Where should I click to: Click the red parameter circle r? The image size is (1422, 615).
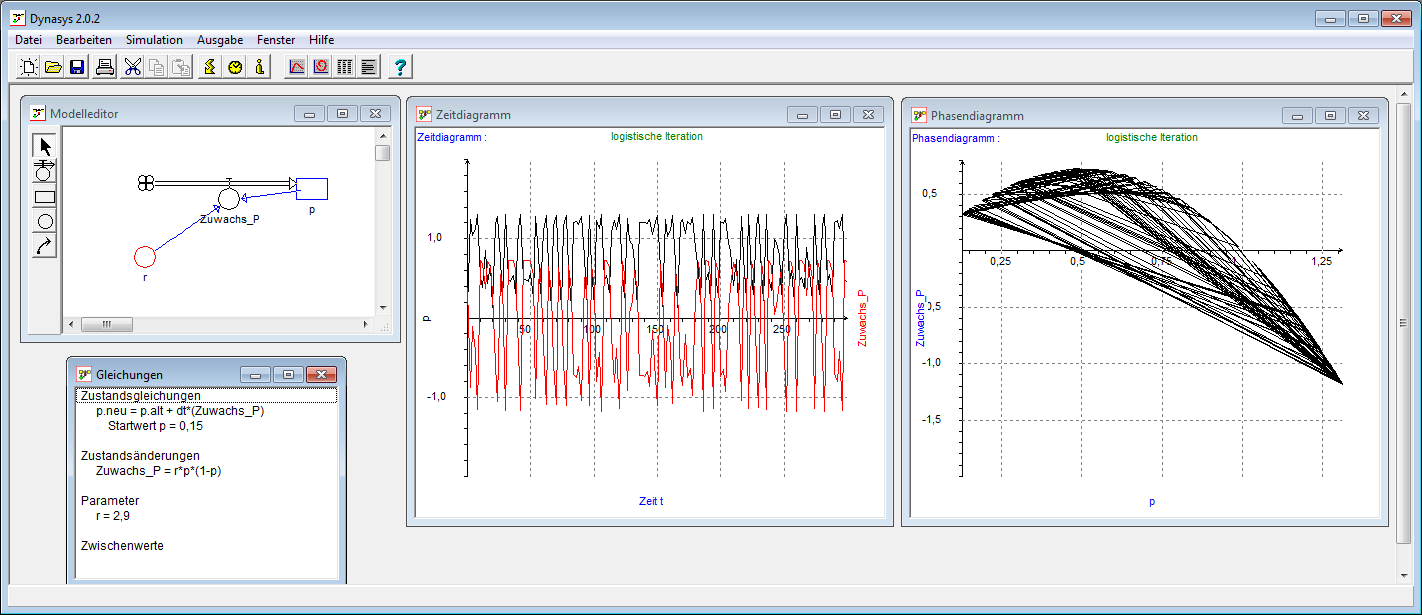(x=145, y=257)
